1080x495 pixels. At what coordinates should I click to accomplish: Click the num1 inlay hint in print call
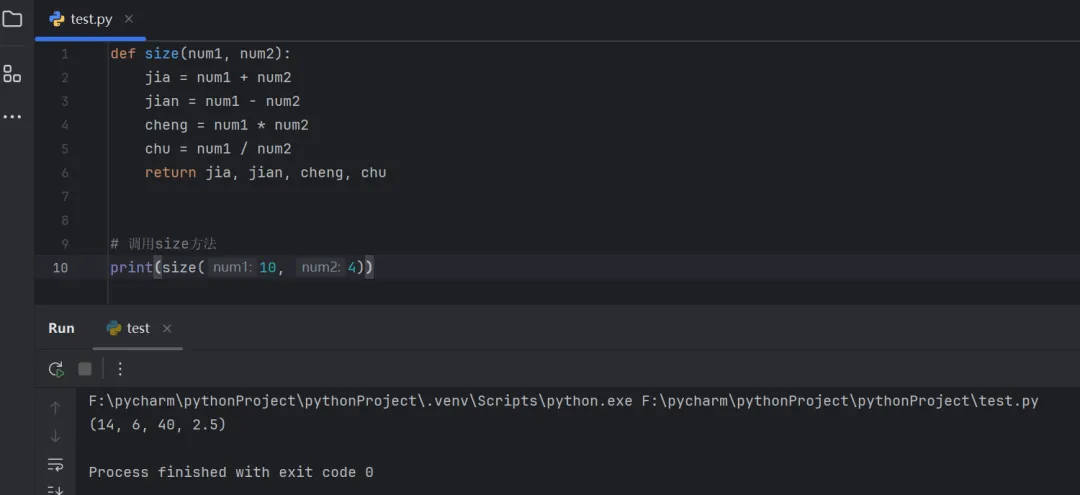coord(233,267)
